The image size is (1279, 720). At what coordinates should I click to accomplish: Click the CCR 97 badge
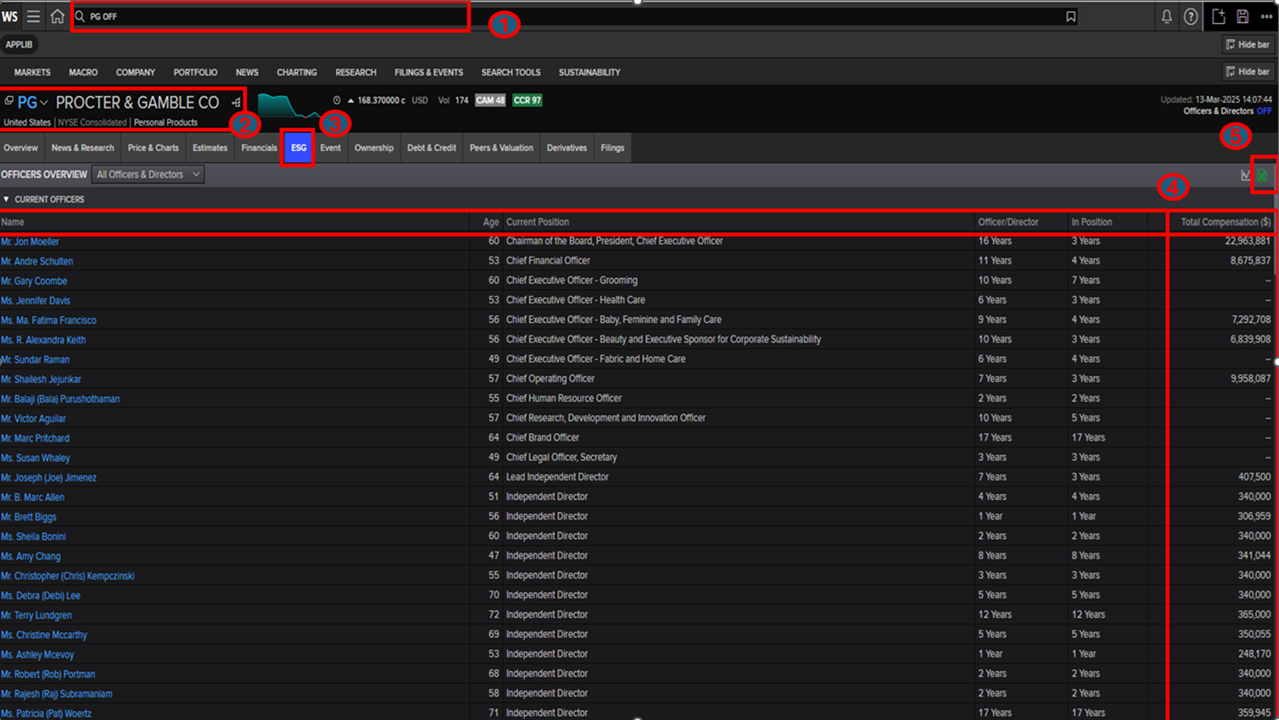point(527,100)
